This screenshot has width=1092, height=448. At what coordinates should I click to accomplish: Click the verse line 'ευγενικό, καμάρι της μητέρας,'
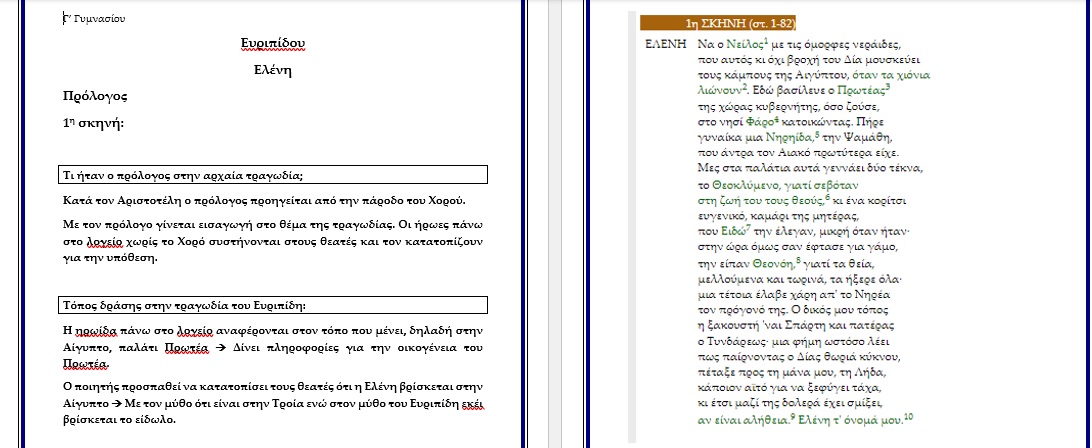coord(779,216)
